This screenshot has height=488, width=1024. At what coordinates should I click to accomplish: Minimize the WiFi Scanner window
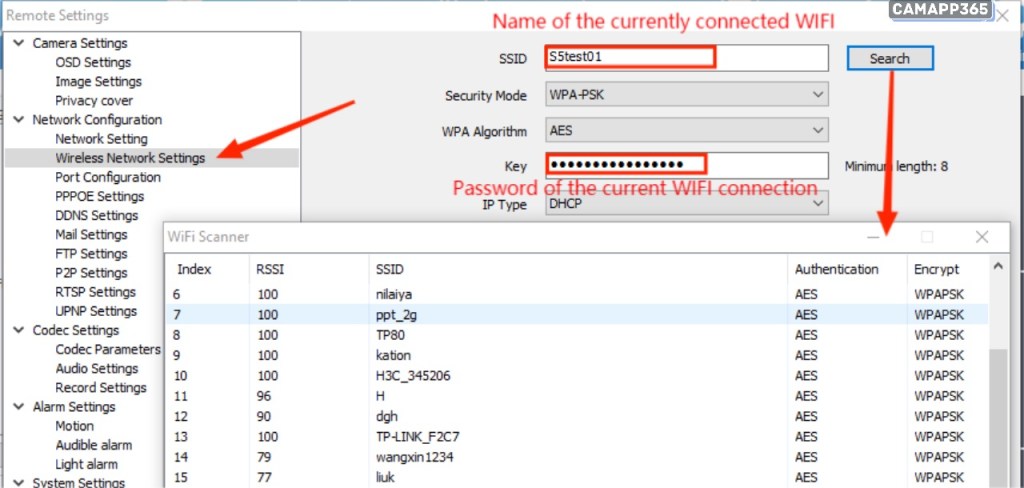click(874, 237)
